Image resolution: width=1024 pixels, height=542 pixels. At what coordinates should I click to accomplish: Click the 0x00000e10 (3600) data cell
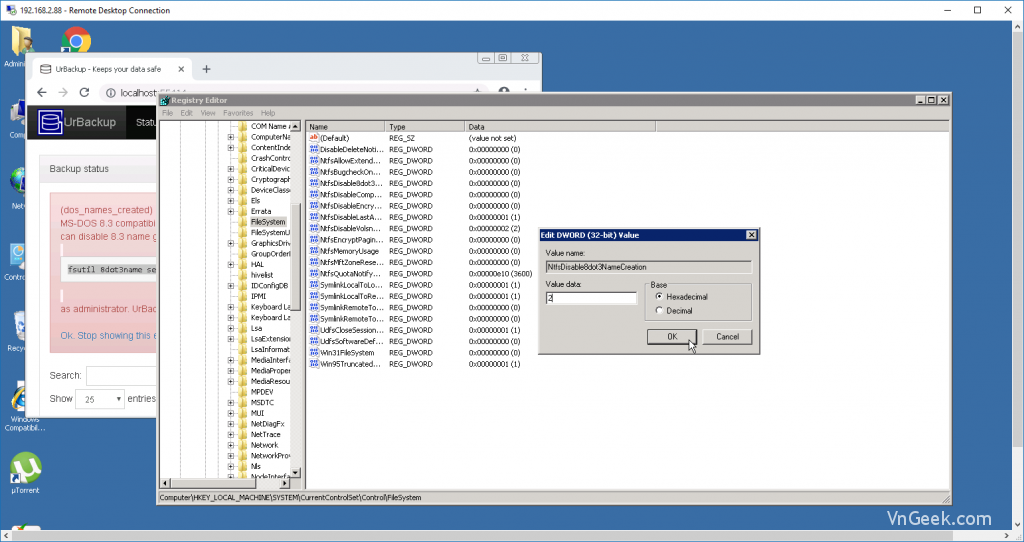tap(500, 274)
